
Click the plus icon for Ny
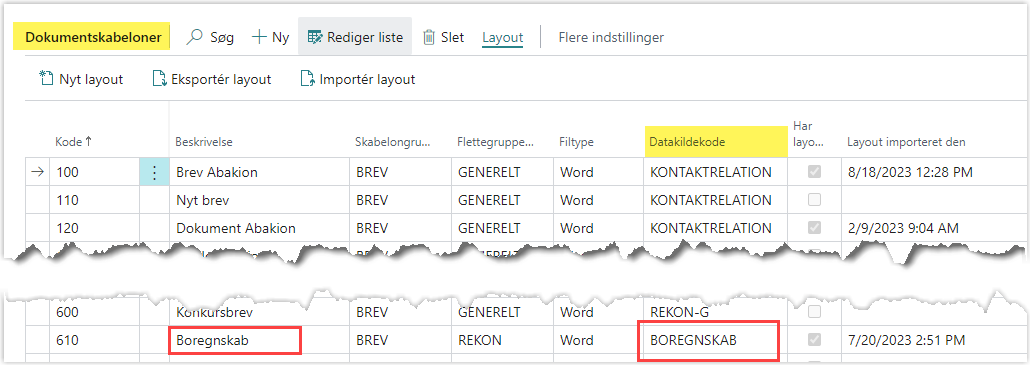(x=259, y=37)
